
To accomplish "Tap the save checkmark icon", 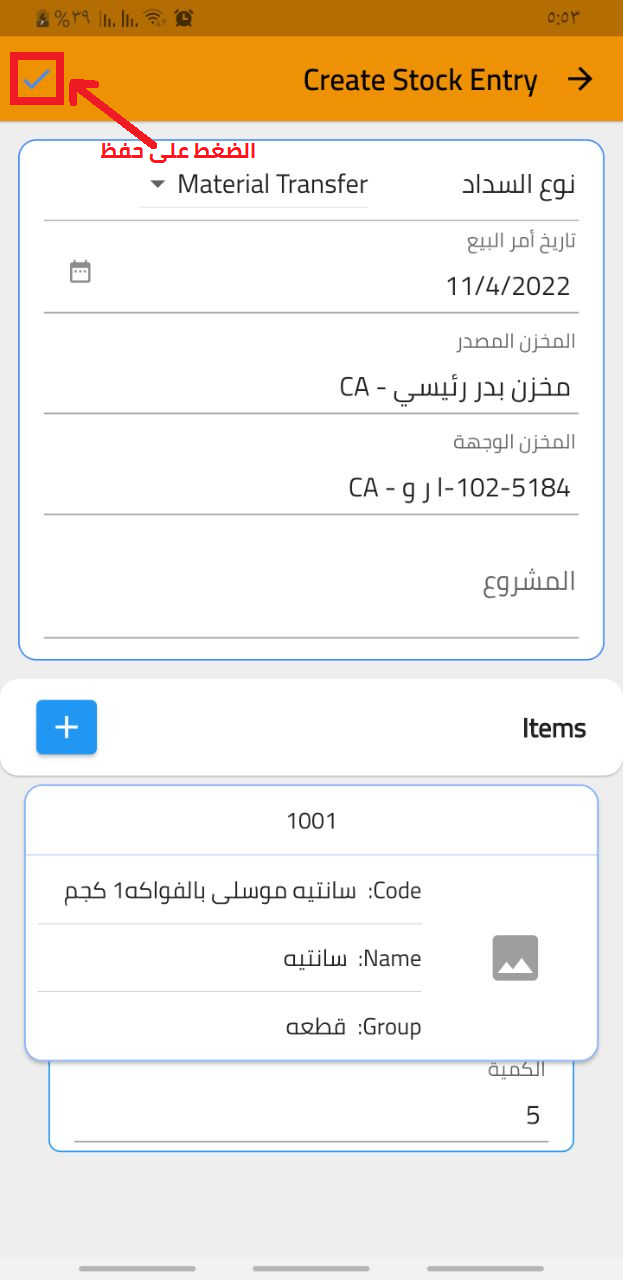I will (x=37, y=79).
